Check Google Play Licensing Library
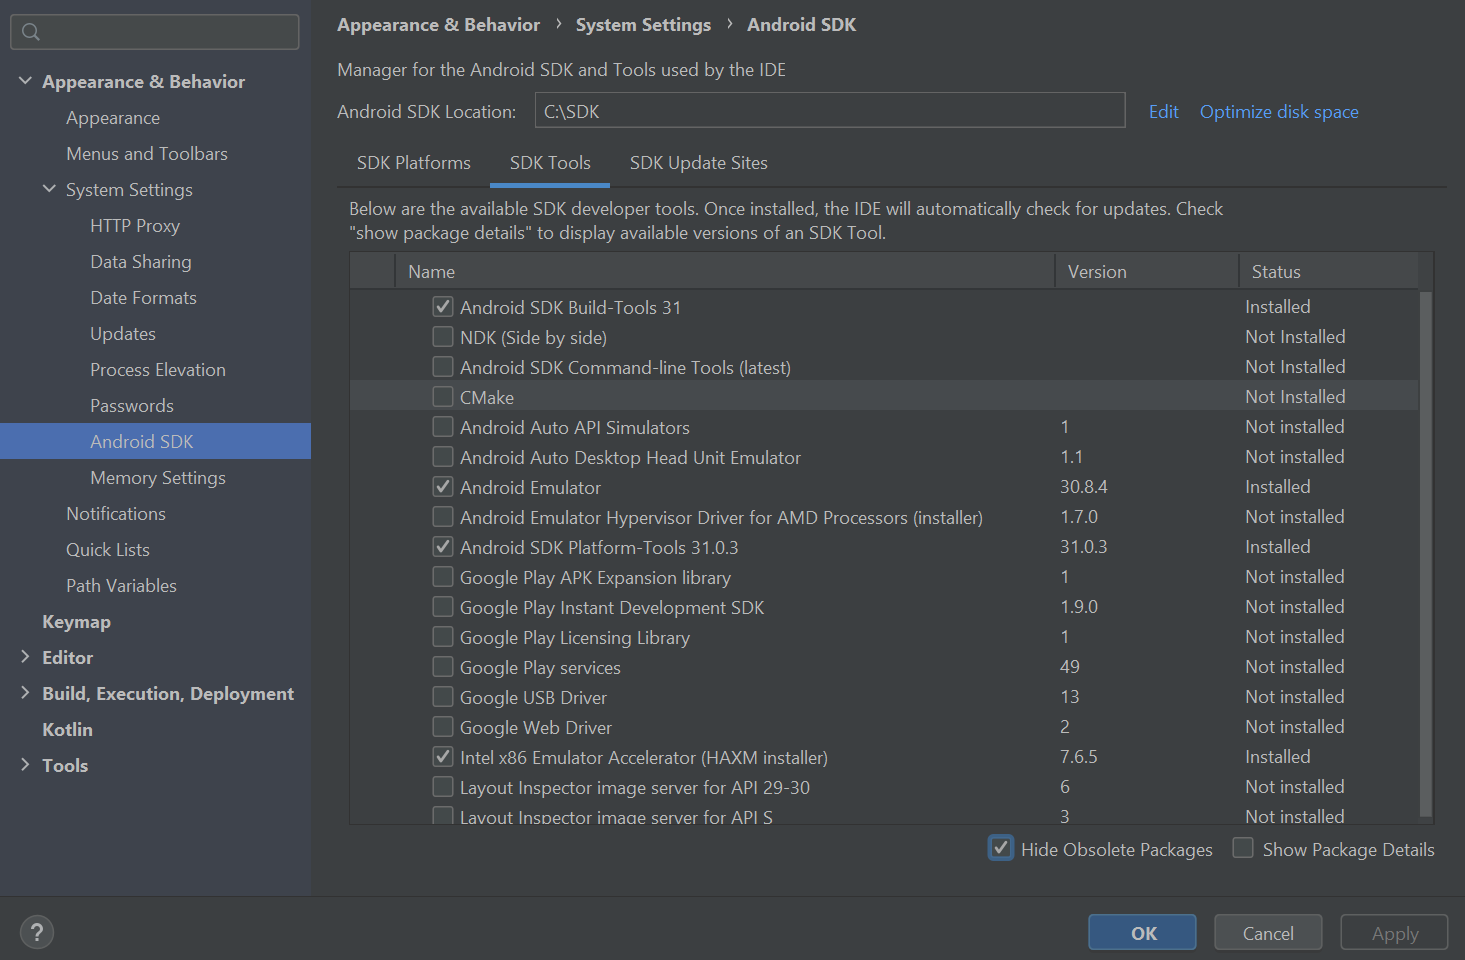This screenshot has height=960, width=1465. (443, 637)
